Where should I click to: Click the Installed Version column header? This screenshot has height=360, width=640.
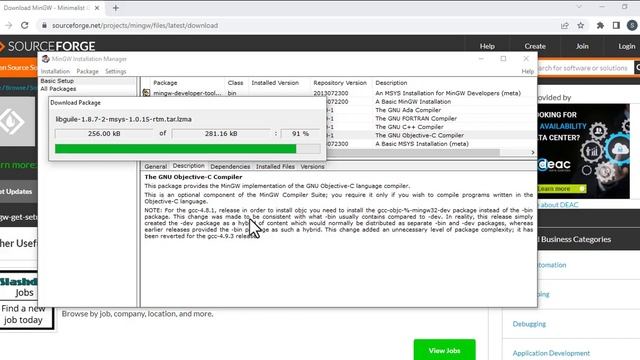[x=275, y=83]
